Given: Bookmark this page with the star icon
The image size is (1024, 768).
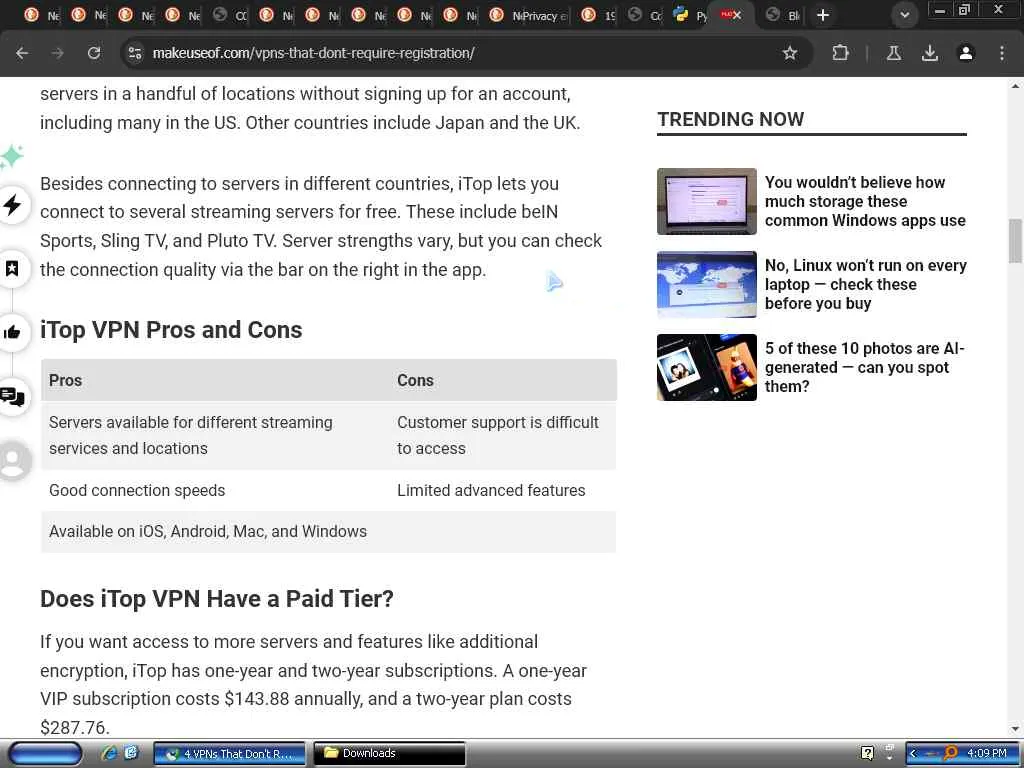Looking at the screenshot, I should [x=790, y=53].
